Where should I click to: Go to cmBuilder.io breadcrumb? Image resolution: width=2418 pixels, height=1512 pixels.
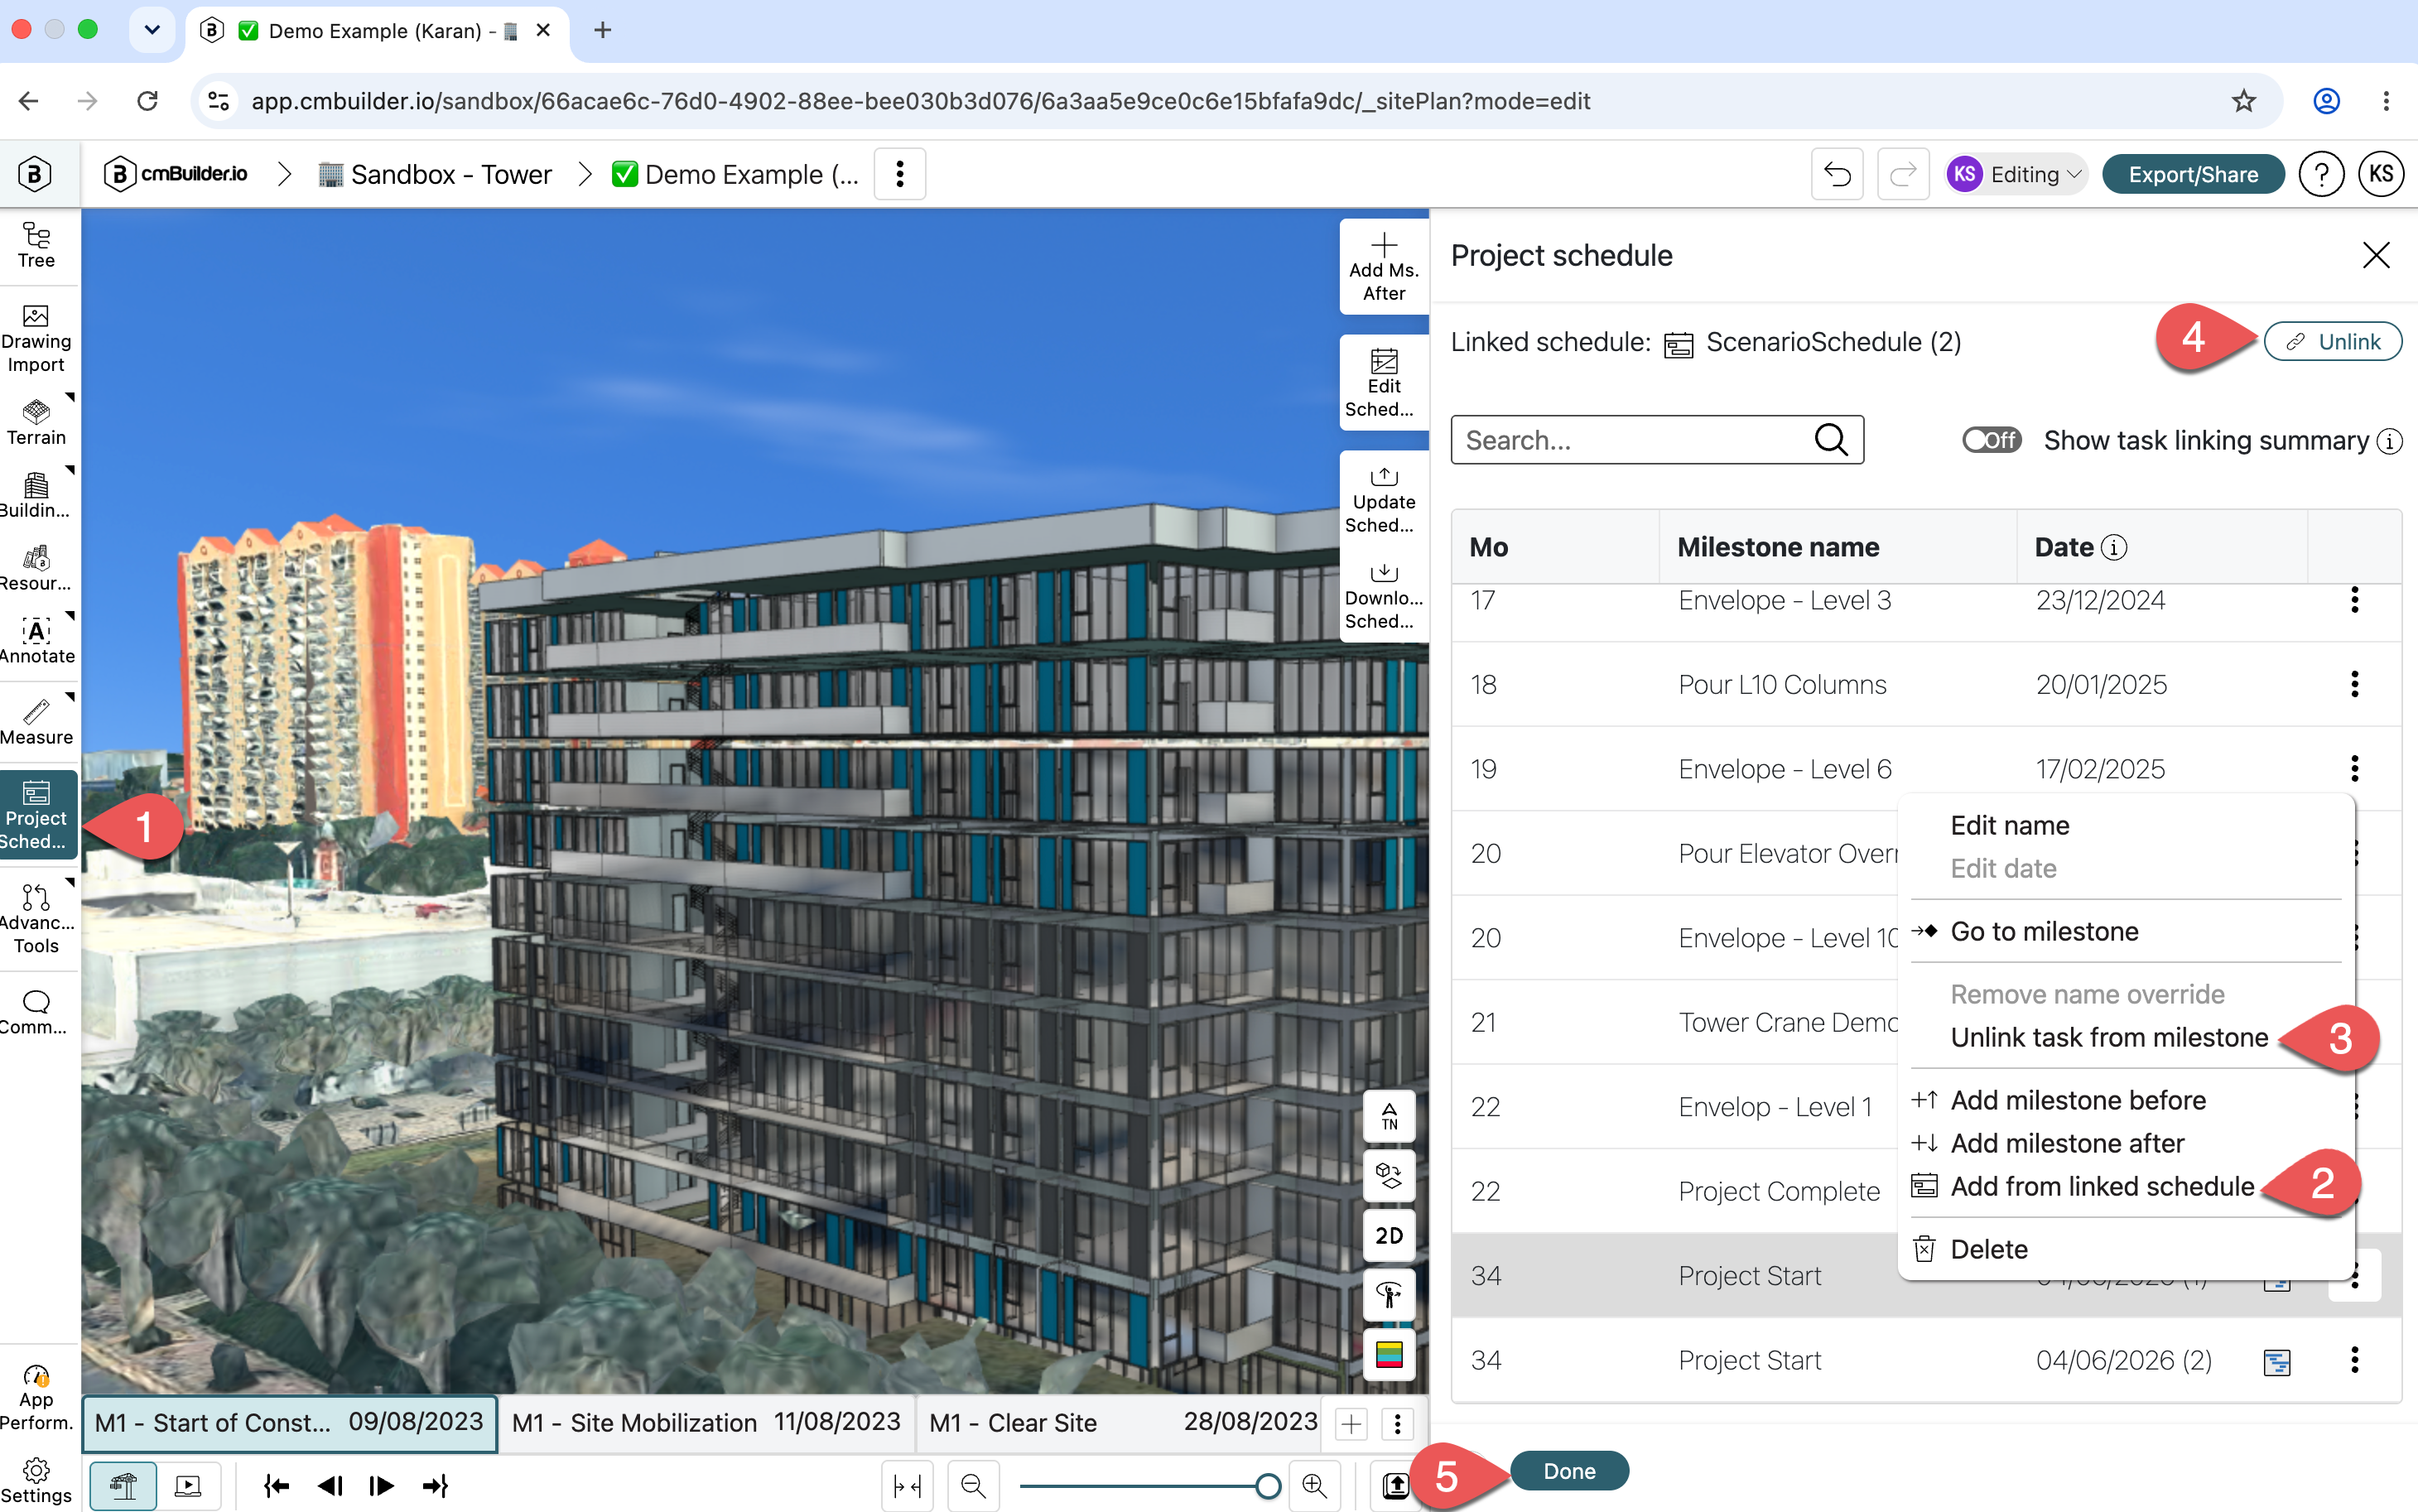click(x=176, y=174)
